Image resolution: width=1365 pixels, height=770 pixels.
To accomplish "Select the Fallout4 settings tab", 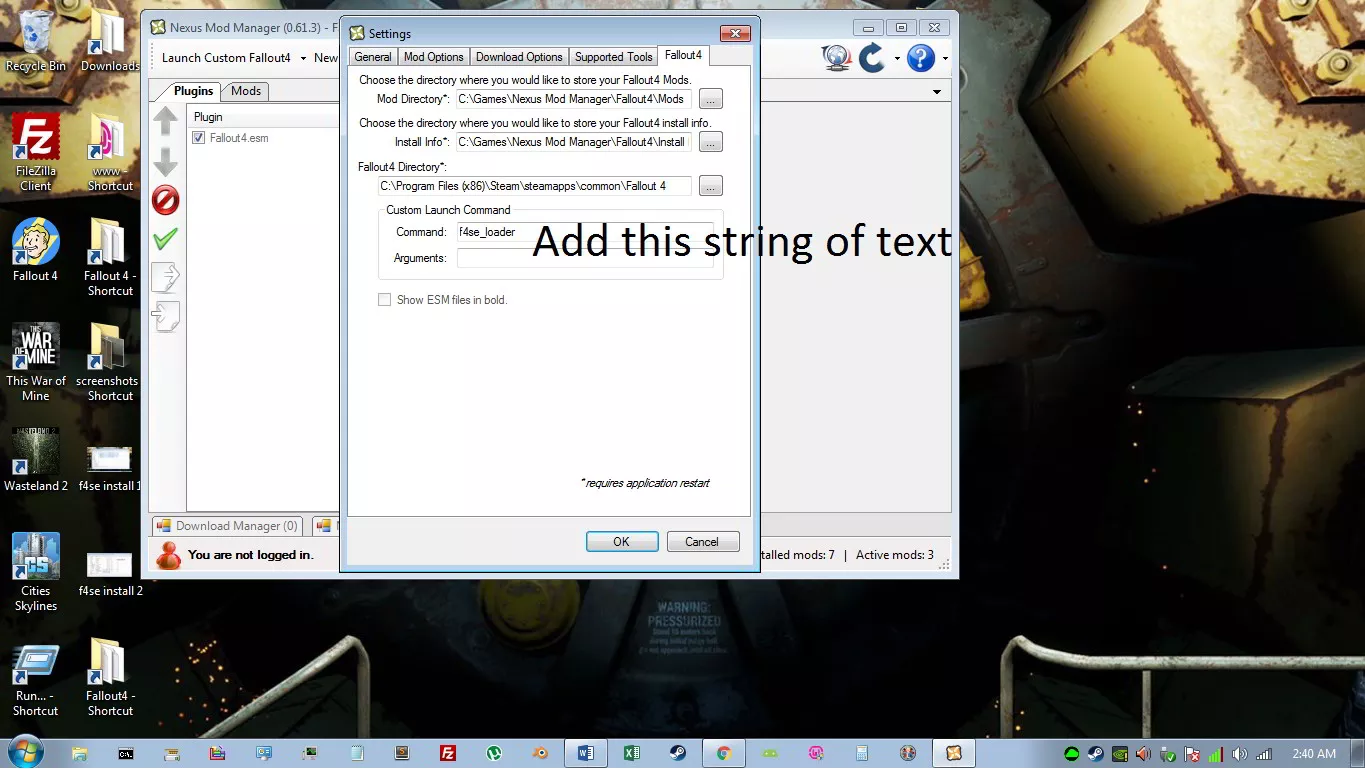I will [x=684, y=56].
